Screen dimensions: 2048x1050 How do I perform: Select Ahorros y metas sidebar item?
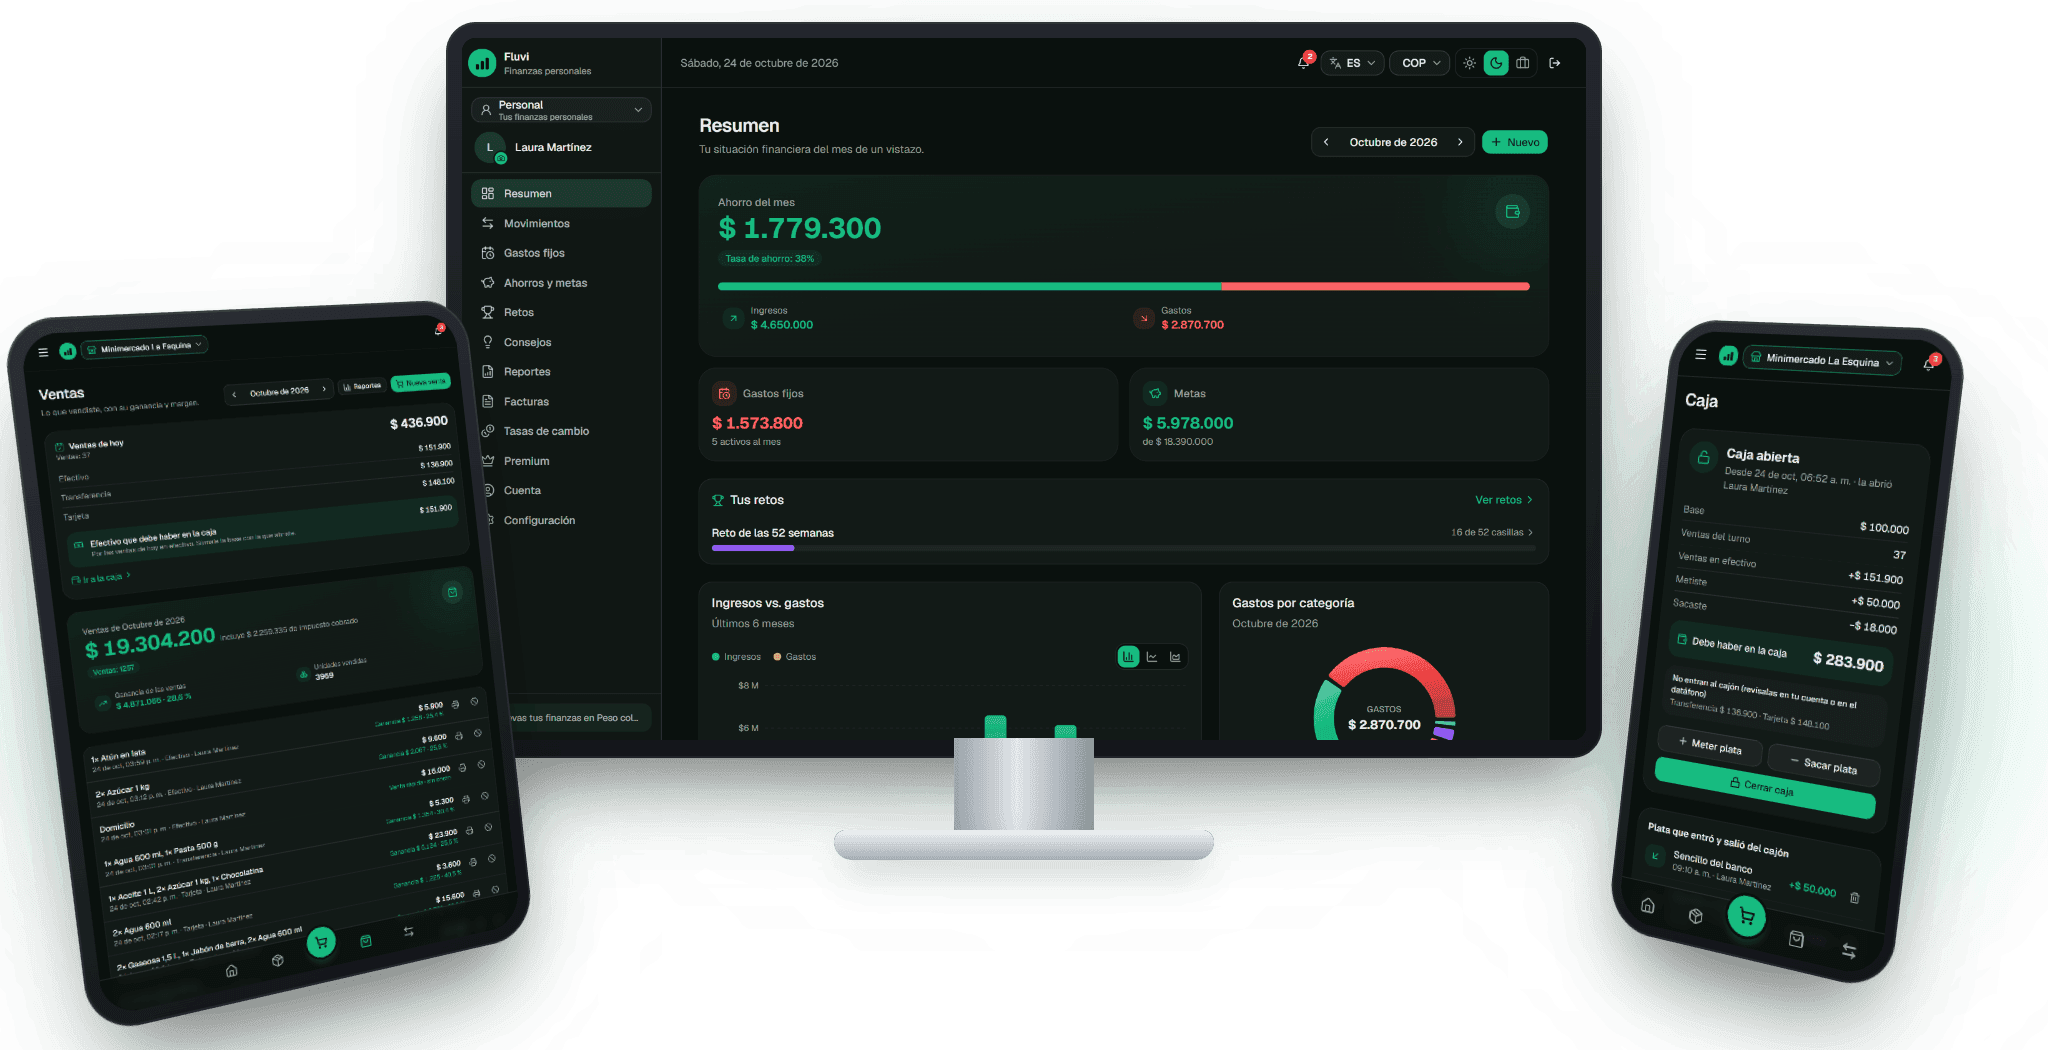tap(561, 283)
